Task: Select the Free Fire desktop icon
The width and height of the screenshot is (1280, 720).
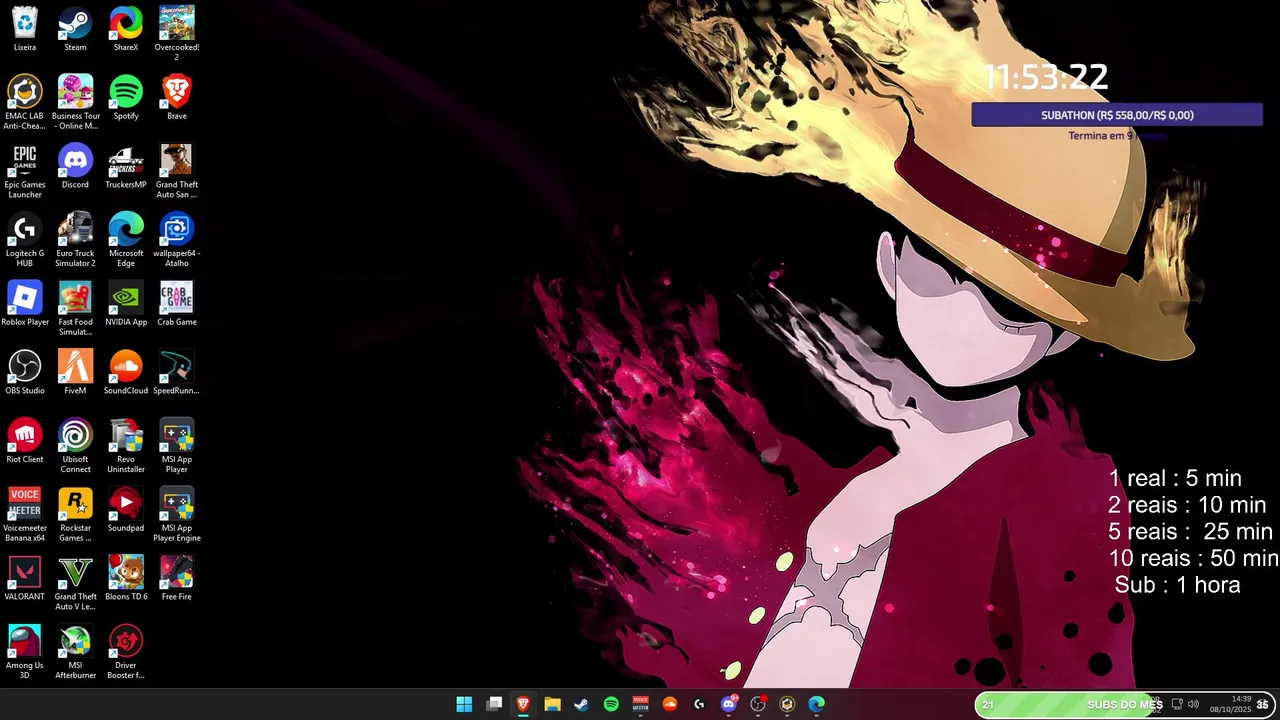Action: point(177,580)
